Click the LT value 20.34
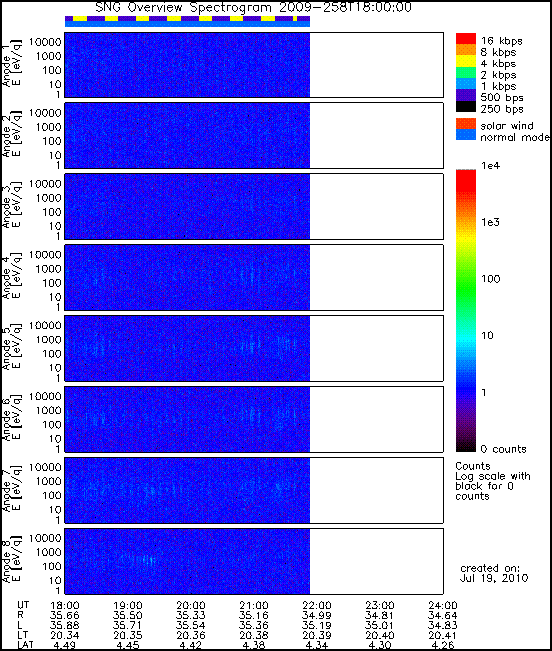The image size is (552, 651). [65, 636]
